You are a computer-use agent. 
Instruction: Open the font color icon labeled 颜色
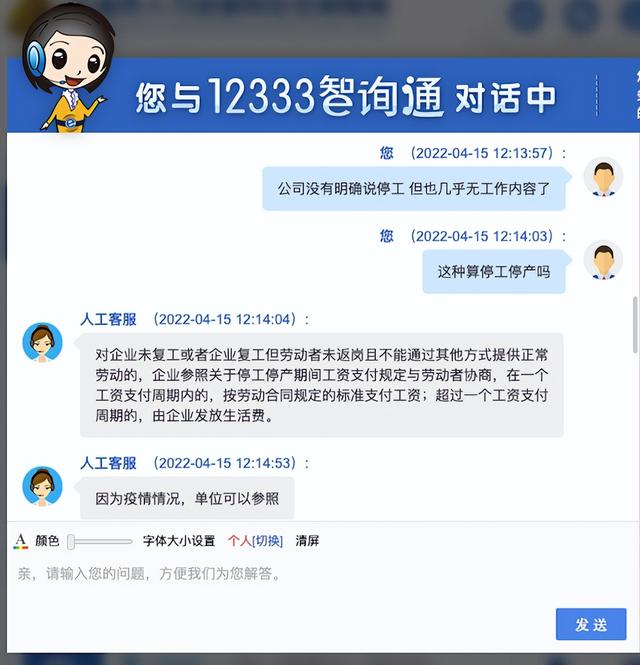(21, 541)
